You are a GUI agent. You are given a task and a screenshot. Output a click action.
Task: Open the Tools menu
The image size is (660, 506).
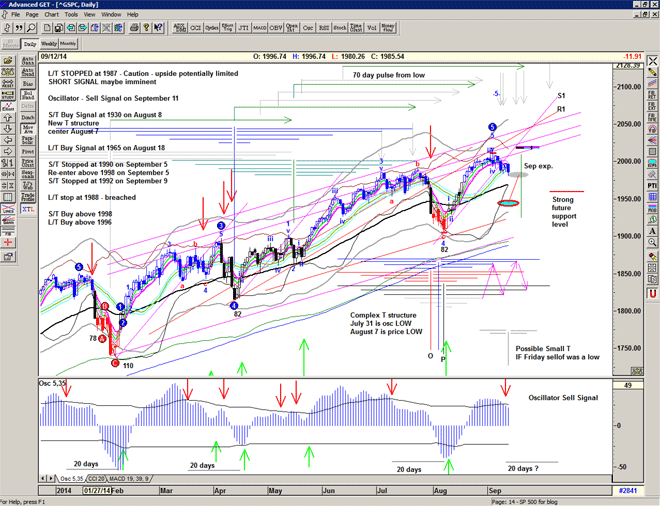point(73,15)
